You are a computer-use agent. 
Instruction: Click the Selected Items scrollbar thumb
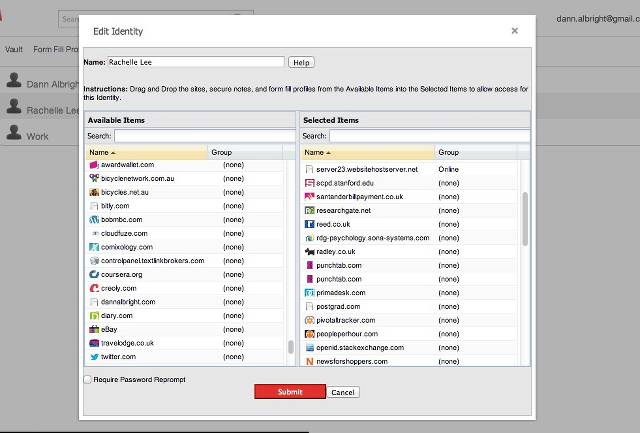click(525, 219)
